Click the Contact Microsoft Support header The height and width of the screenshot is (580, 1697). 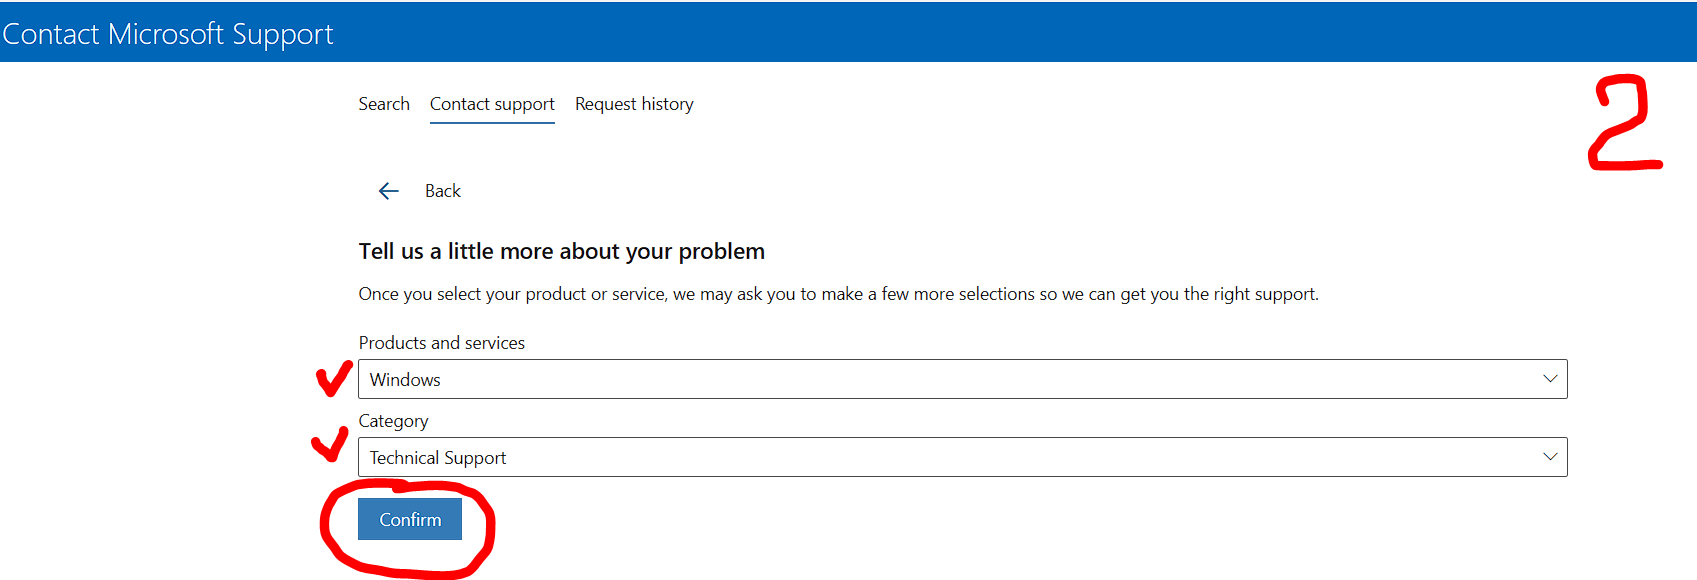[x=167, y=32]
